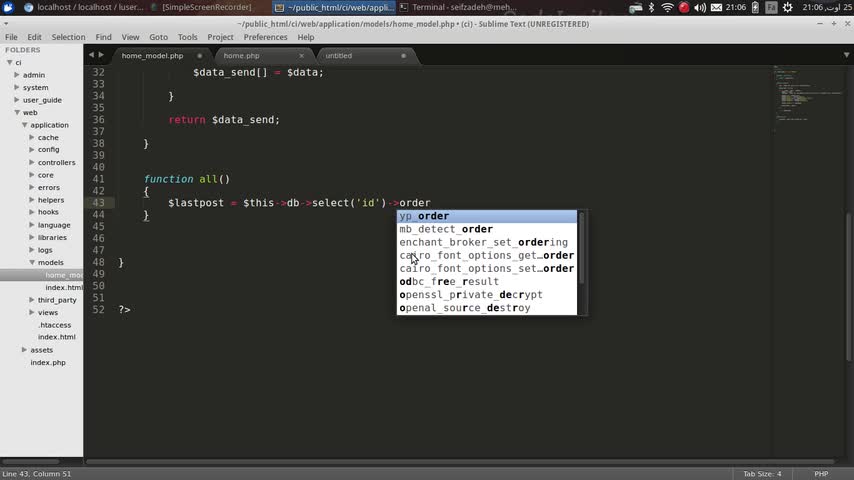This screenshot has height=480, width=854.
Task: Open the File menu
Action: (11, 37)
